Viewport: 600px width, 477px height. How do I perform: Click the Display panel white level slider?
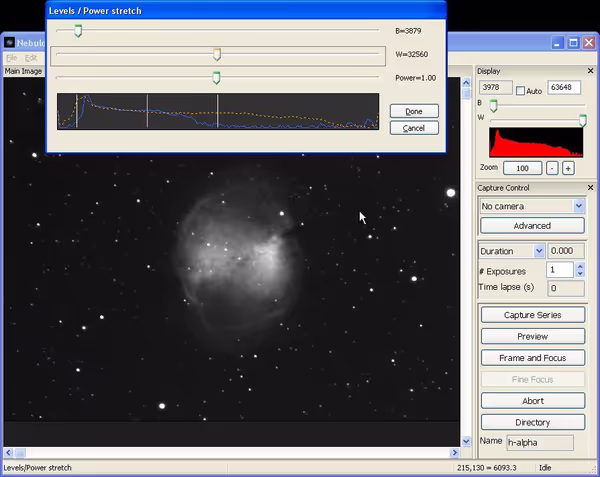(x=582, y=120)
